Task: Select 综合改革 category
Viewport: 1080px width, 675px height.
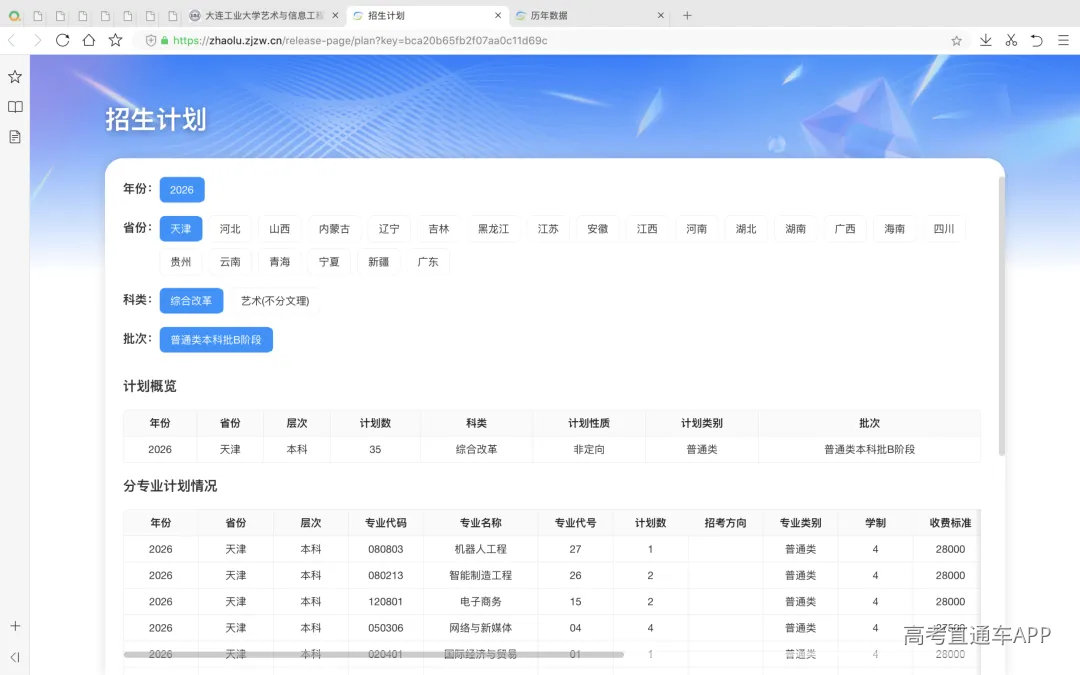Action: (x=191, y=300)
